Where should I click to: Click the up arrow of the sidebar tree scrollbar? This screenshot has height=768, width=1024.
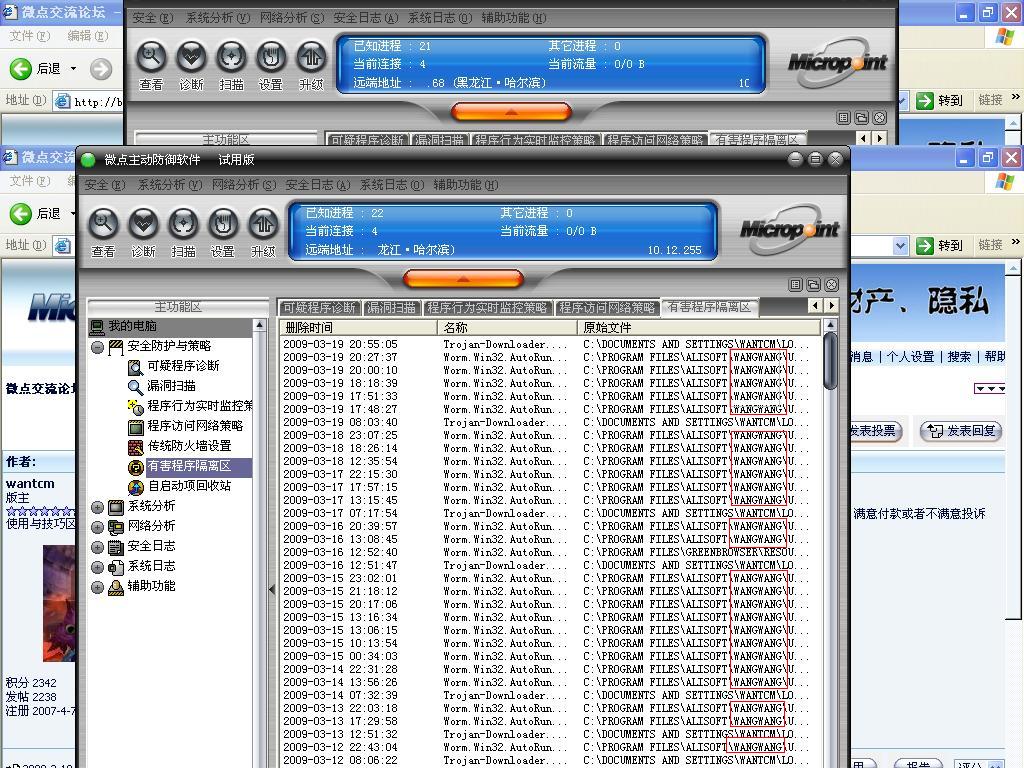[x=260, y=325]
